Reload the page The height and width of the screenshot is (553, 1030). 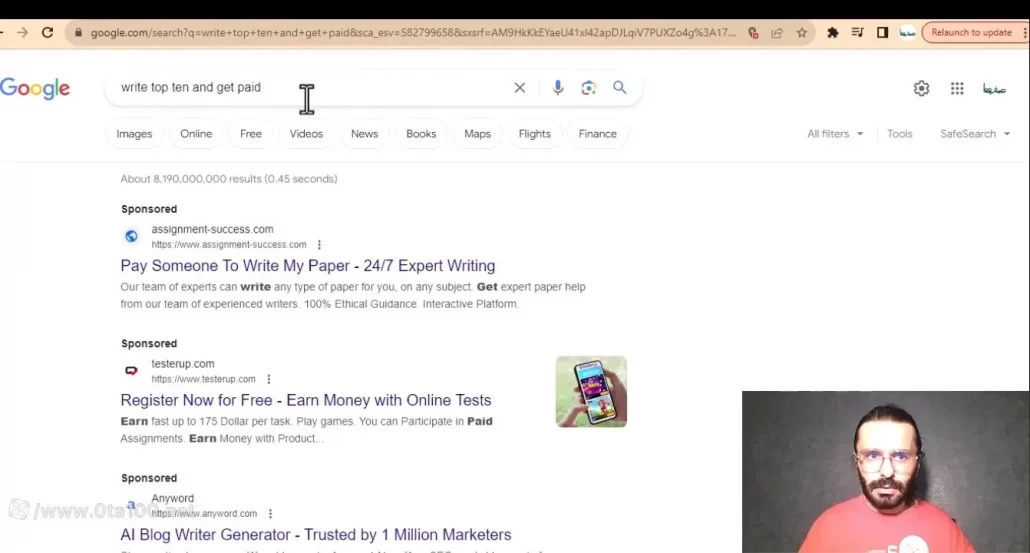(x=47, y=32)
